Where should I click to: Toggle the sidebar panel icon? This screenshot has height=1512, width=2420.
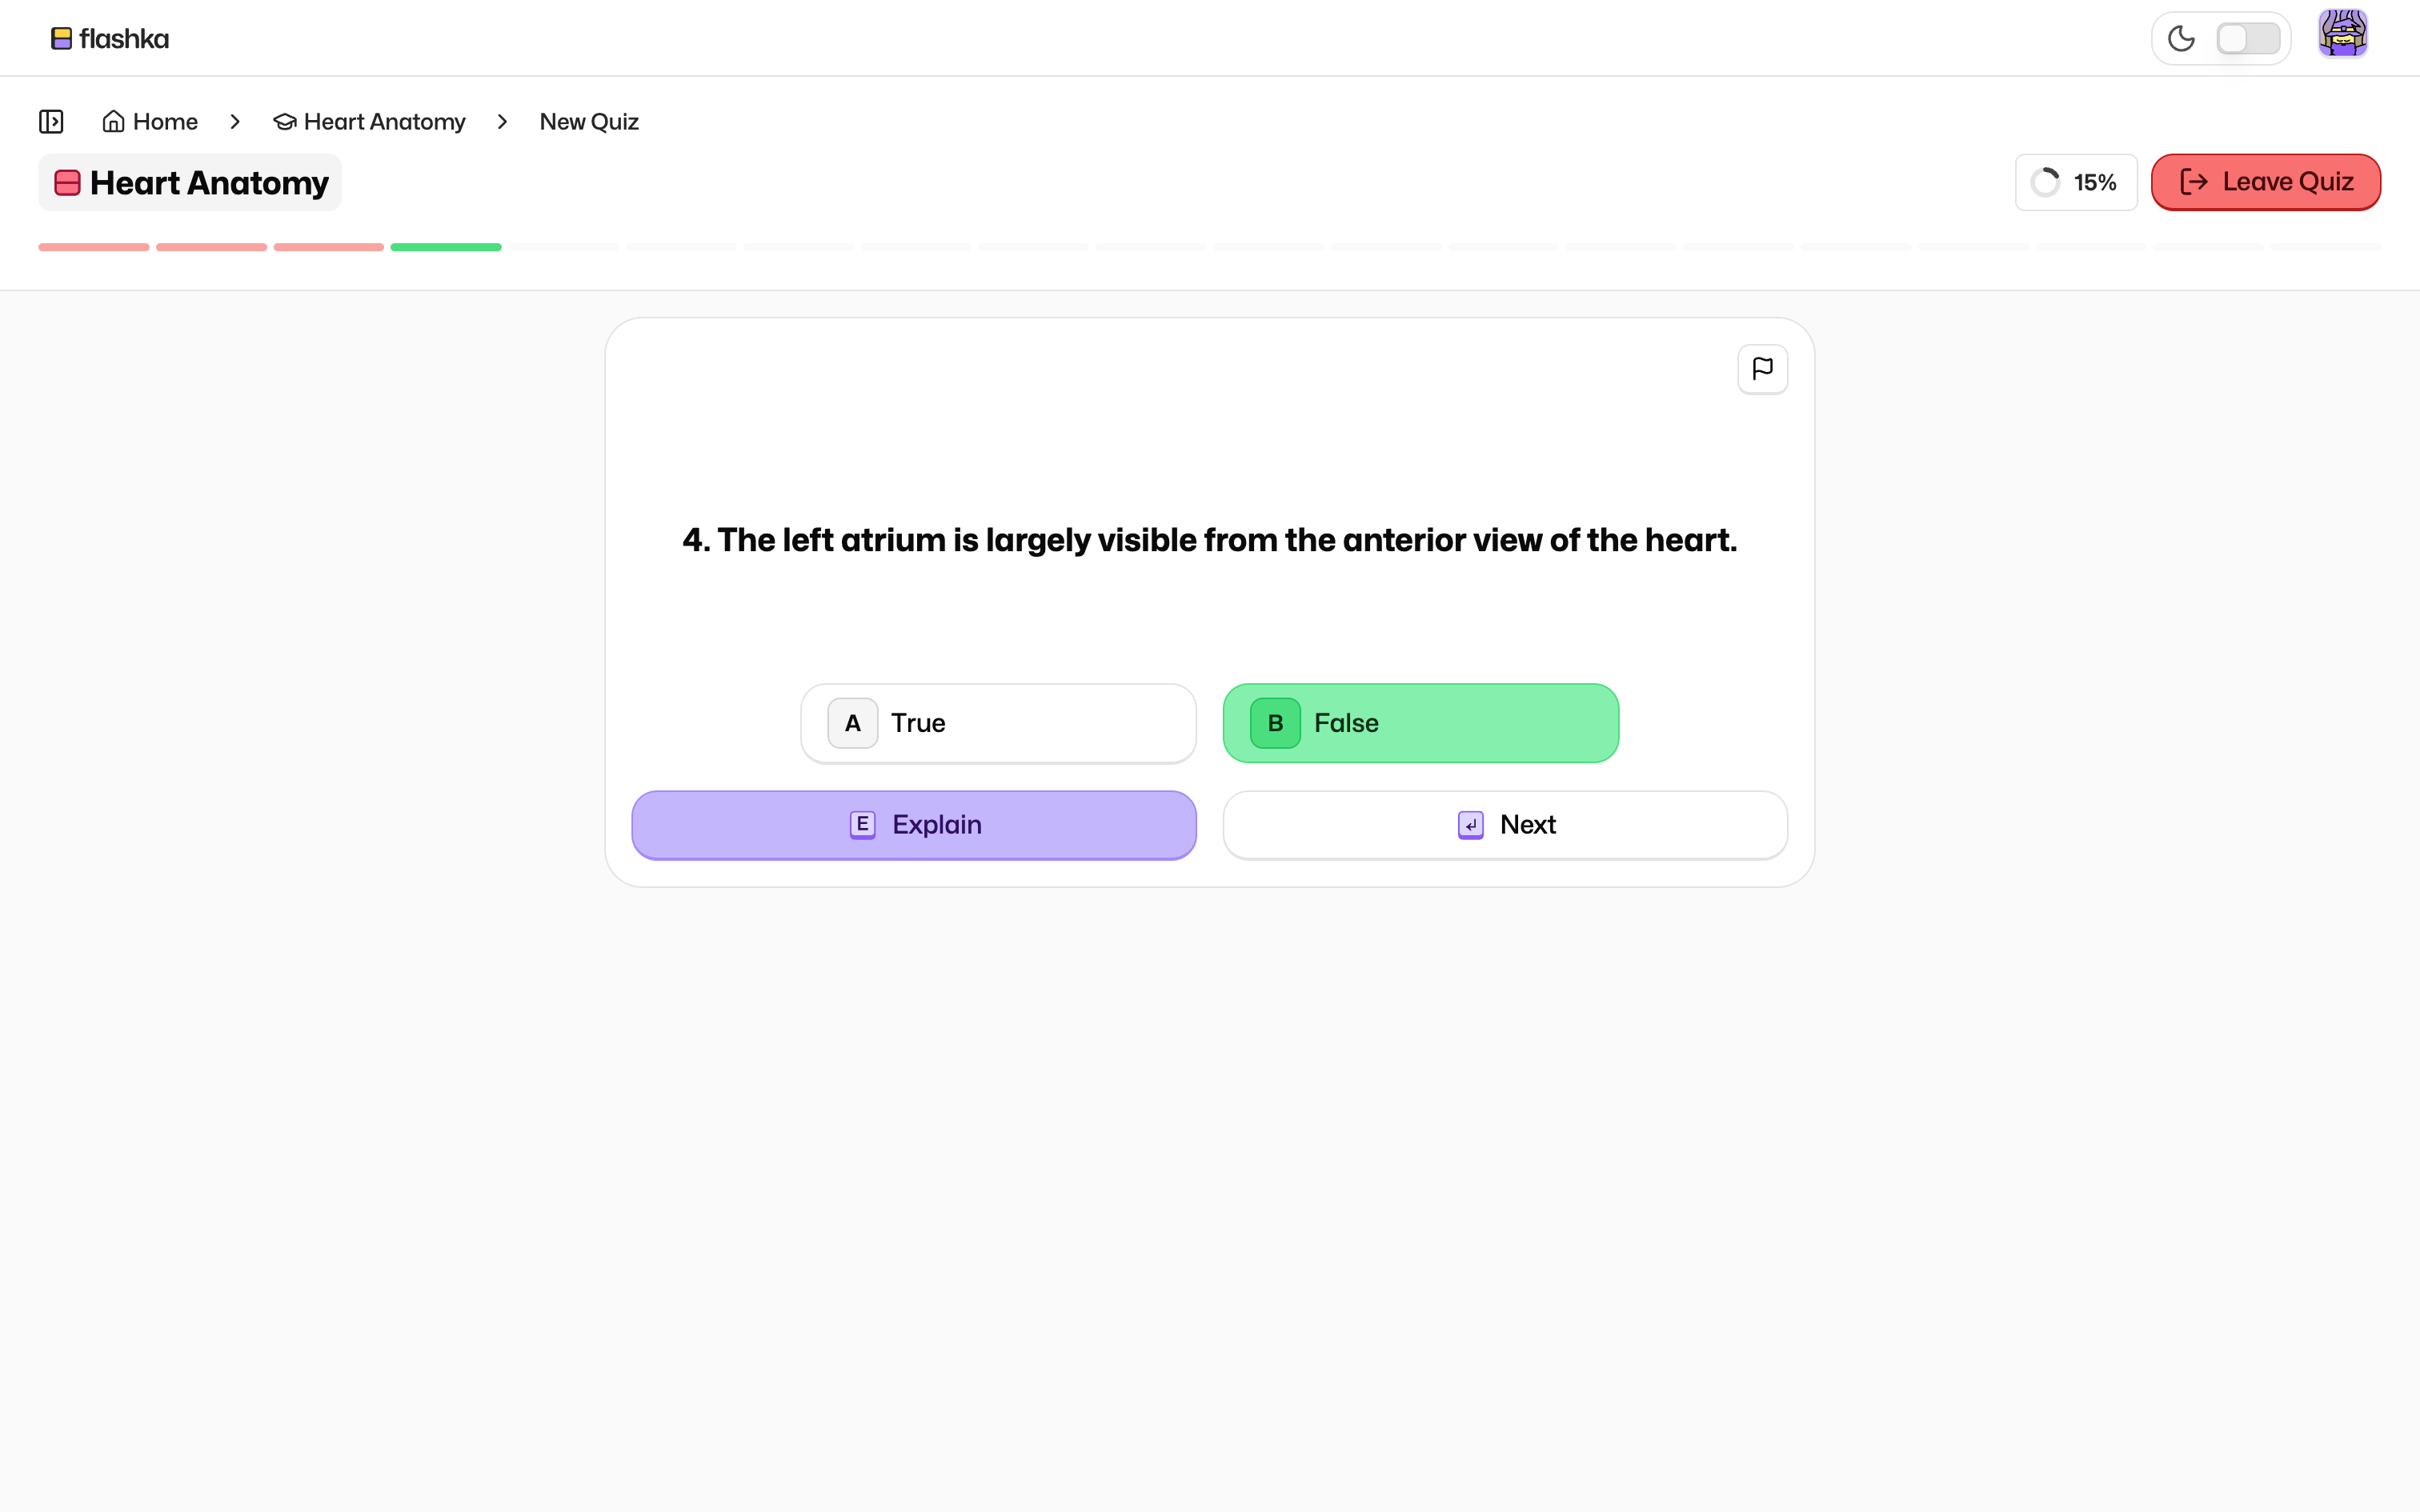click(51, 122)
